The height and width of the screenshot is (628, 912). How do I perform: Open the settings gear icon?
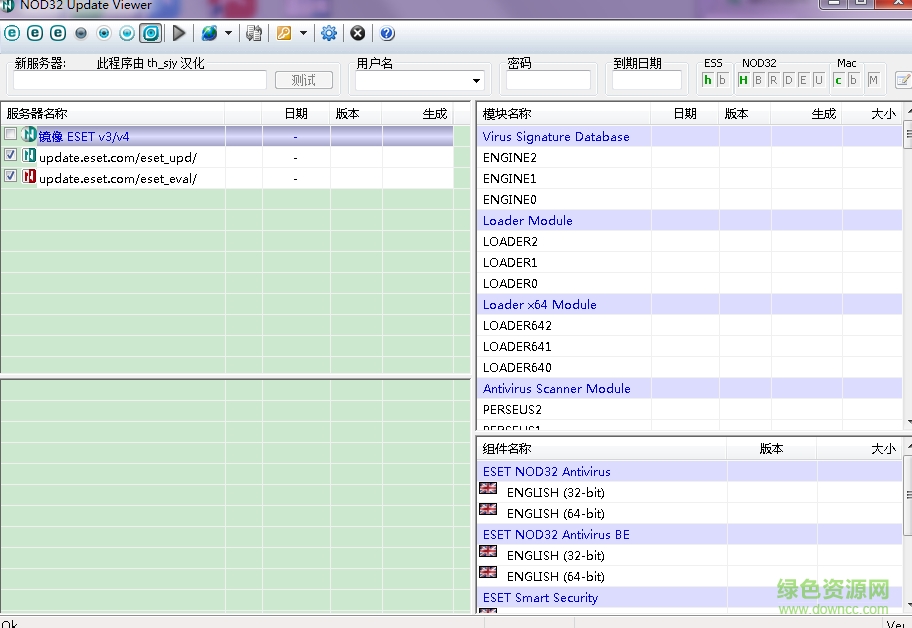click(x=329, y=33)
